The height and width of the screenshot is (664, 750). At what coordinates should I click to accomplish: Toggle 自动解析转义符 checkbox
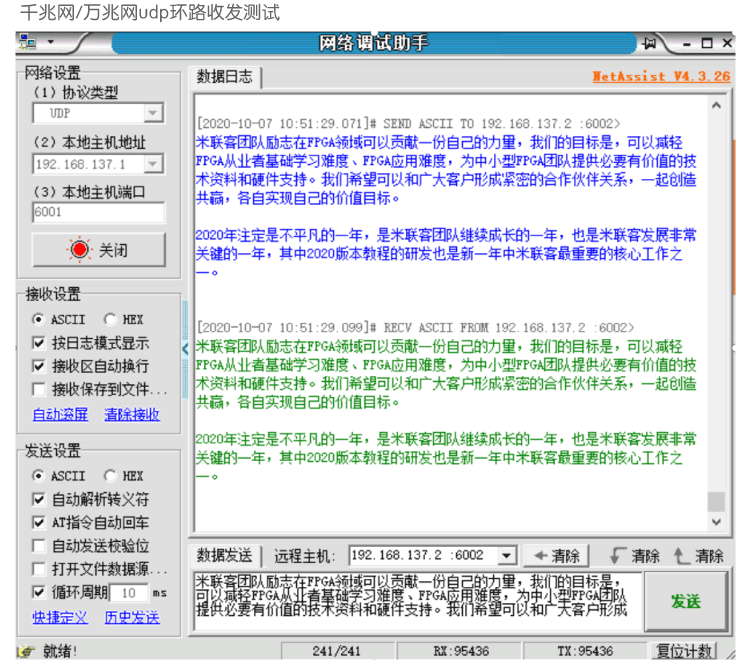tap(91, 499)
